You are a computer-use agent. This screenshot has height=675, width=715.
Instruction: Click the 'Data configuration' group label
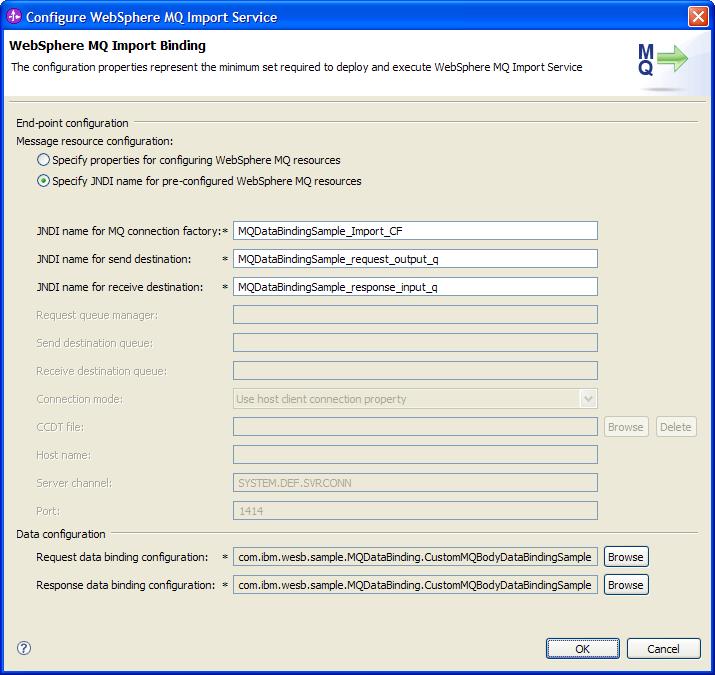(x=61, y=534)
